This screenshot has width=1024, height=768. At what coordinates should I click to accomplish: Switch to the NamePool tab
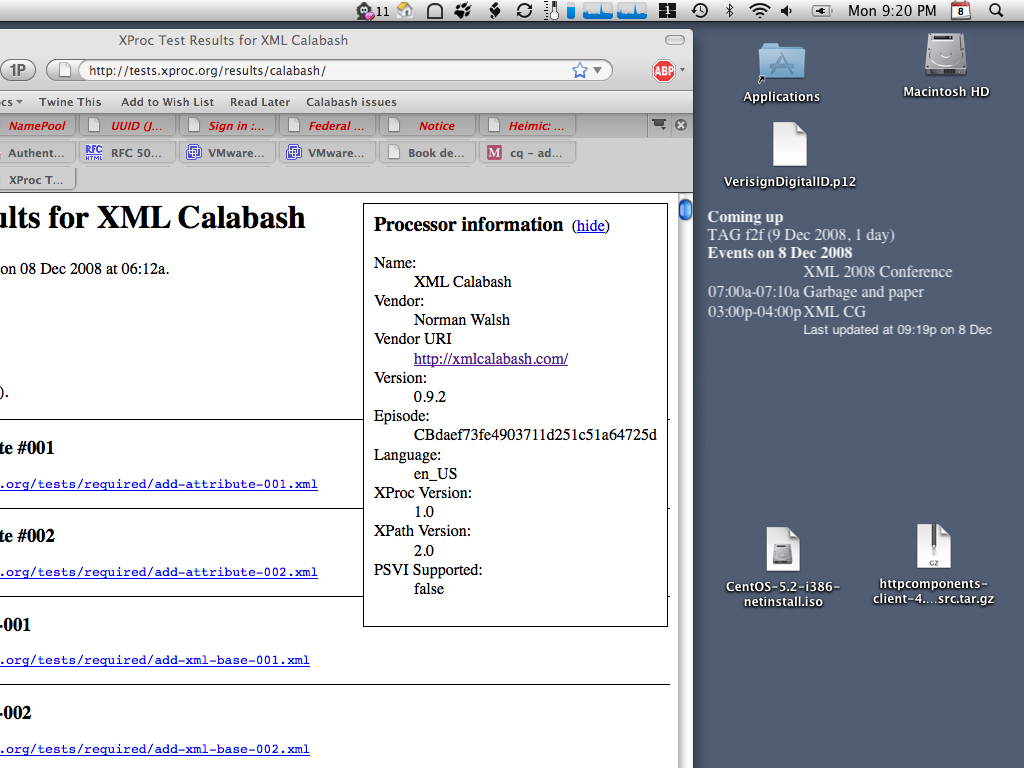point(37,126)
